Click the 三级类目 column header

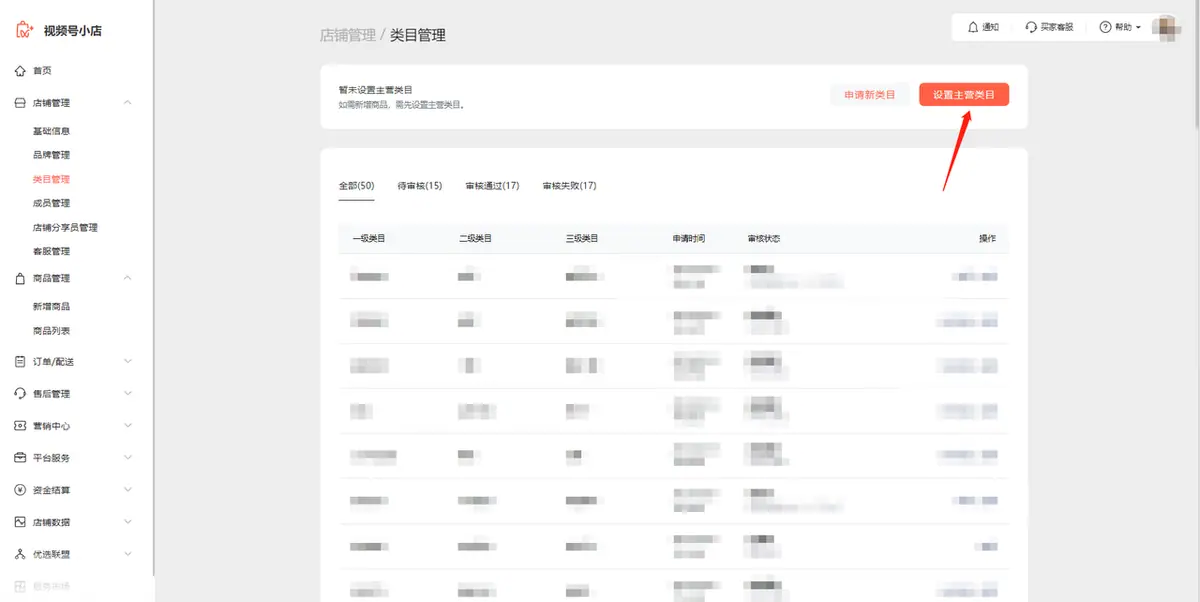(582, 239)
